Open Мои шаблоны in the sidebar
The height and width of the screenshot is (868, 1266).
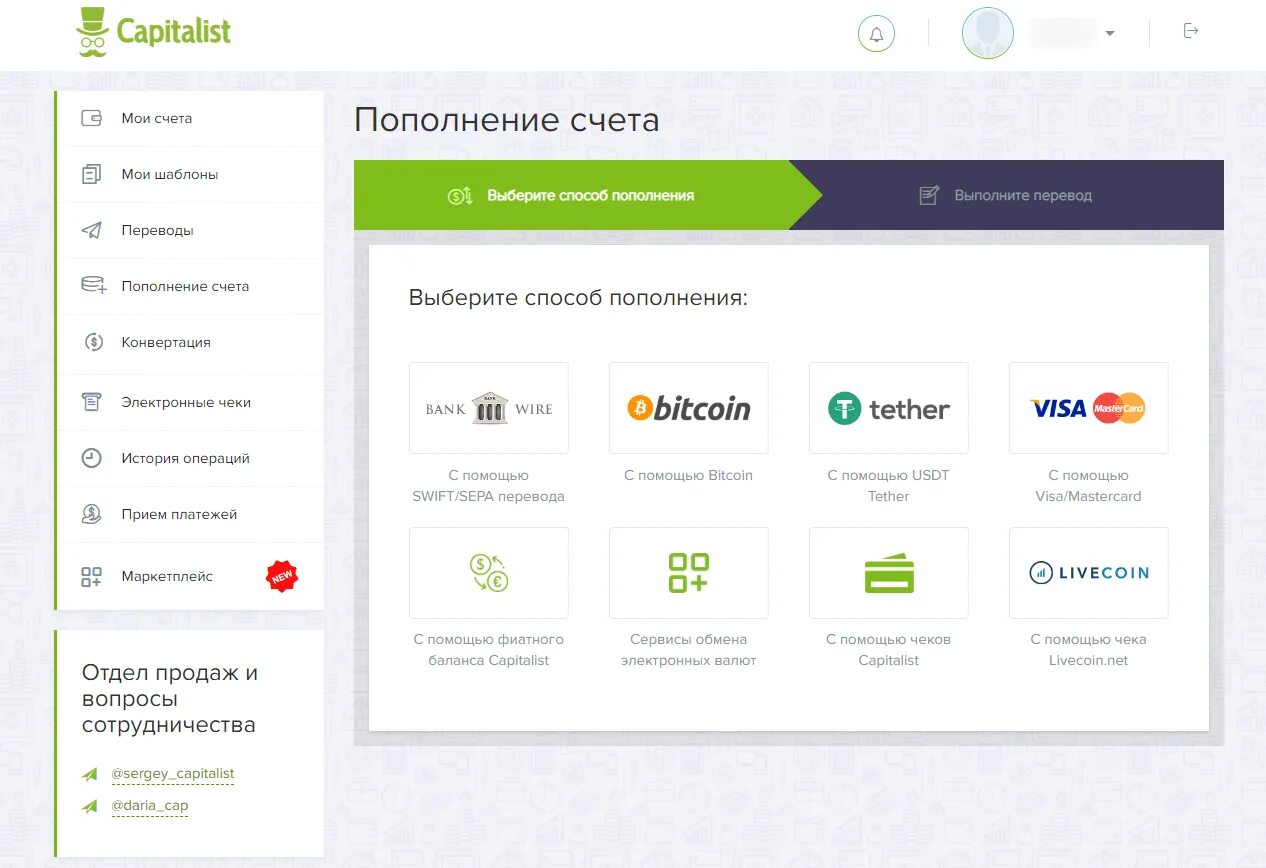191,174
